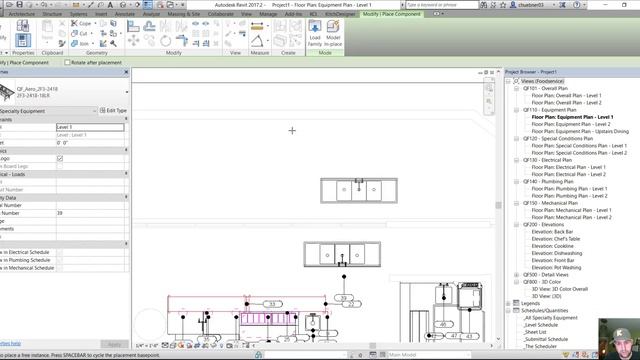Image resolution: width=640 pixels, height=360 pixels.
Task: Open the Specialty Equipment filter dropdown
Action: [x=94, y=111]
